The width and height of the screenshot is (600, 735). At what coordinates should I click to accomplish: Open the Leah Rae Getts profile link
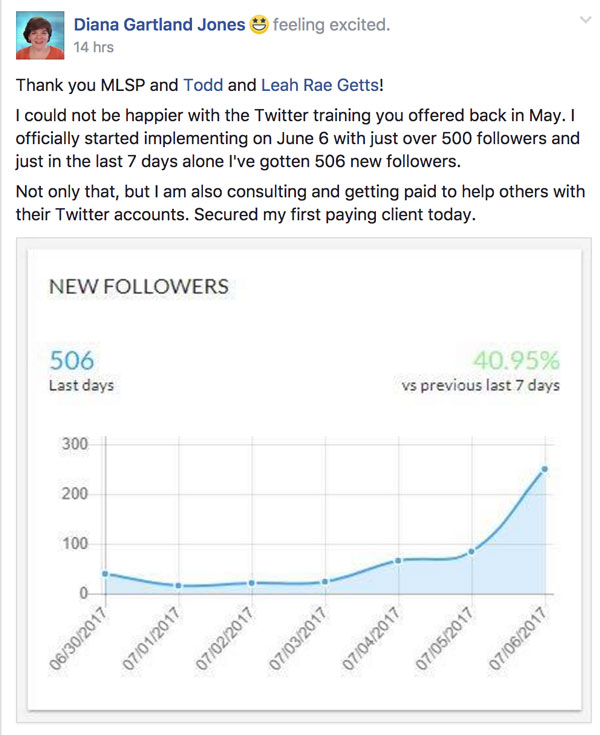(x=320, y=85)
